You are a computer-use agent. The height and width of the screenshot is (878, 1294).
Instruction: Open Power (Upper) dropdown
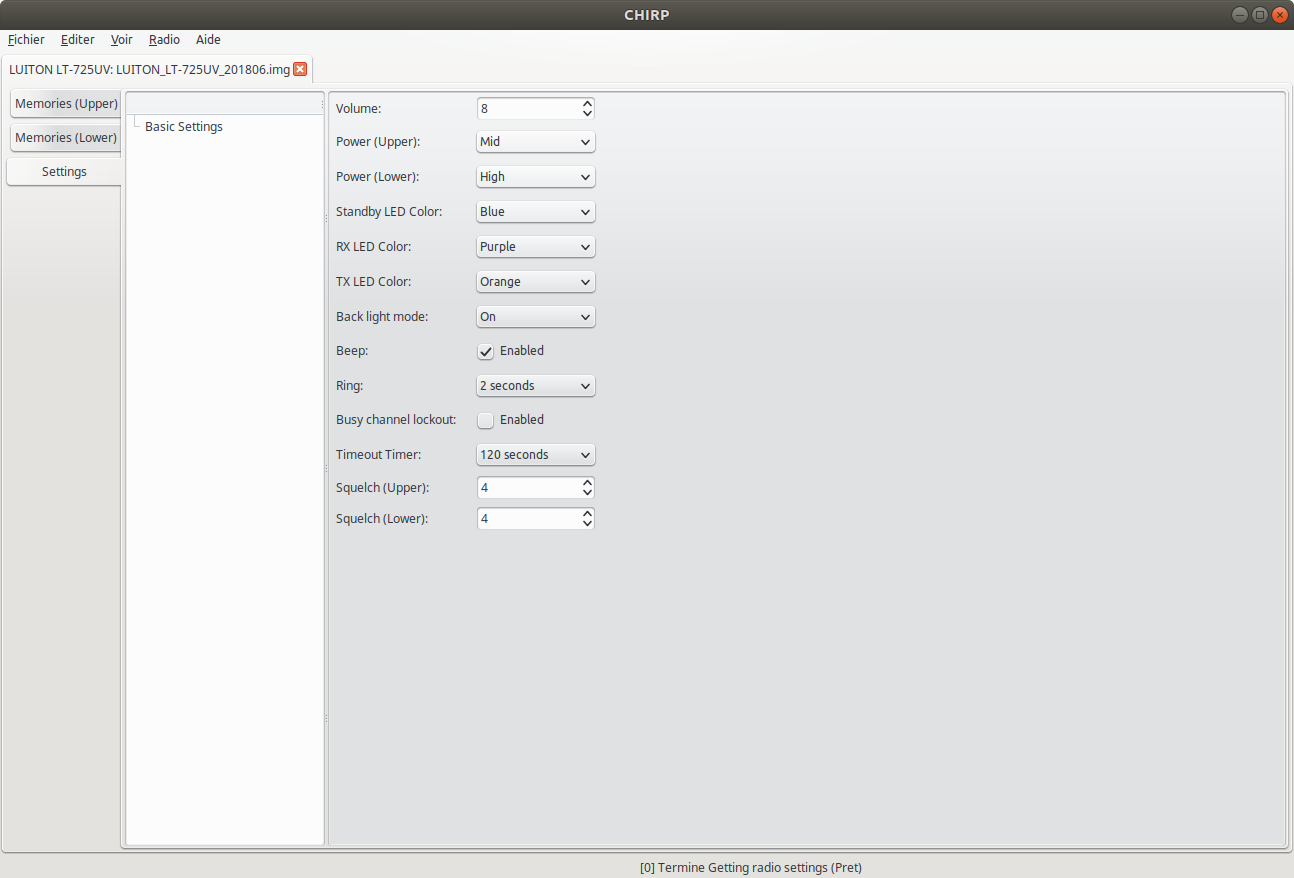click(x=536, y=142)
